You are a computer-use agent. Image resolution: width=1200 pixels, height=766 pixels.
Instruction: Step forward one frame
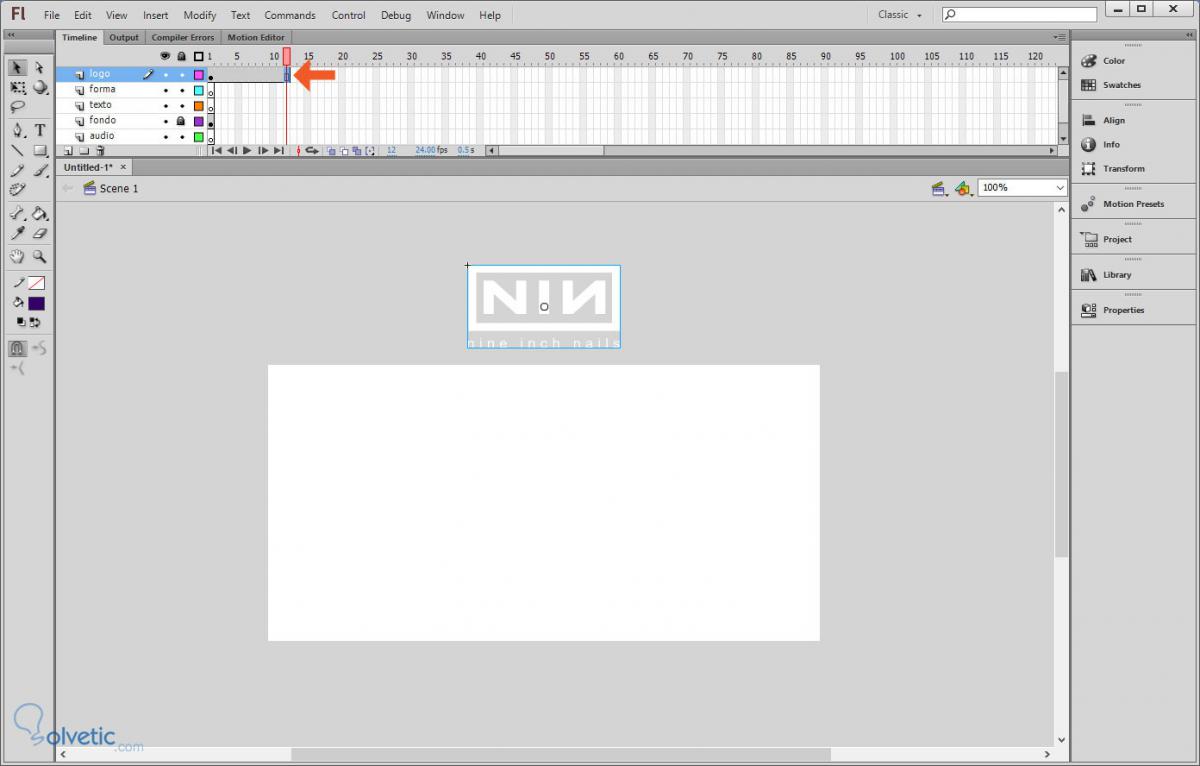(x=263, y=151)
